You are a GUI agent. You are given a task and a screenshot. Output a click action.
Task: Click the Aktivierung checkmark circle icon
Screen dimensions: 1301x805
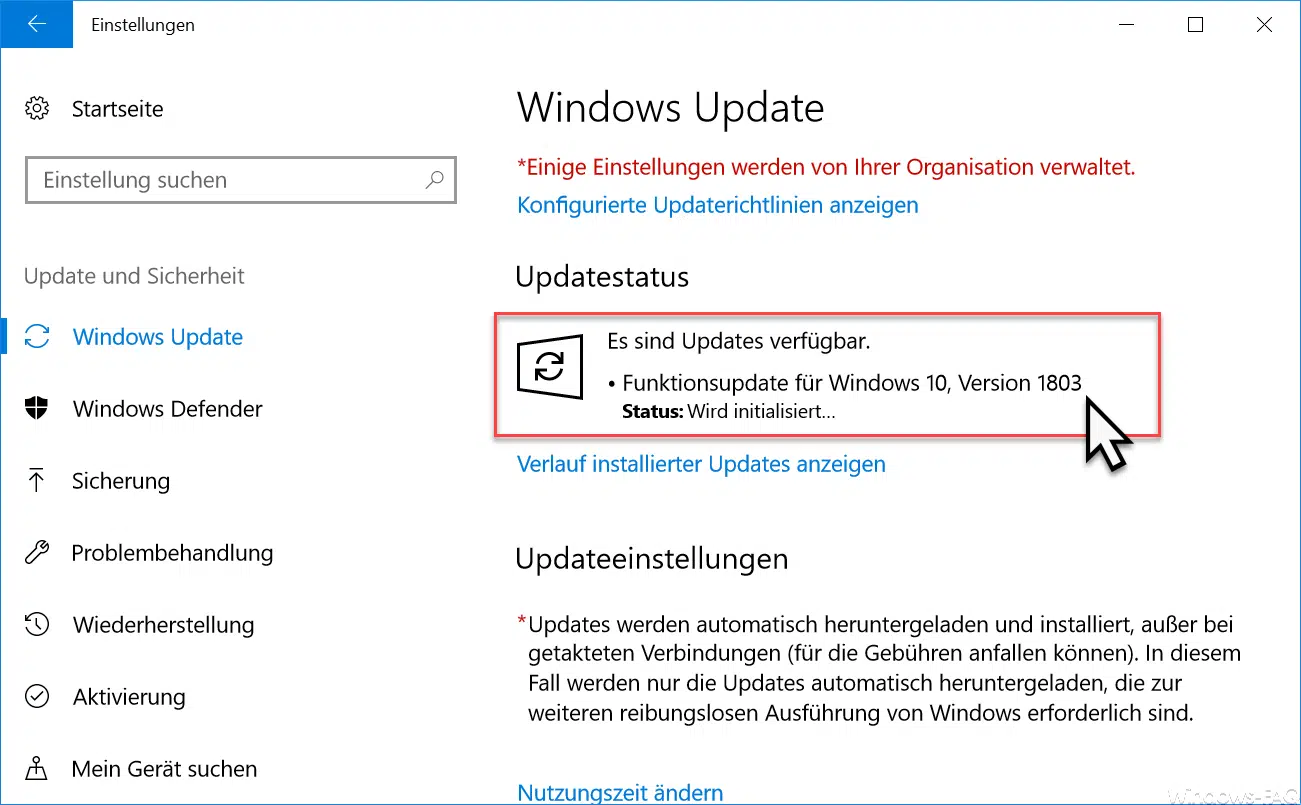point(37,697)
